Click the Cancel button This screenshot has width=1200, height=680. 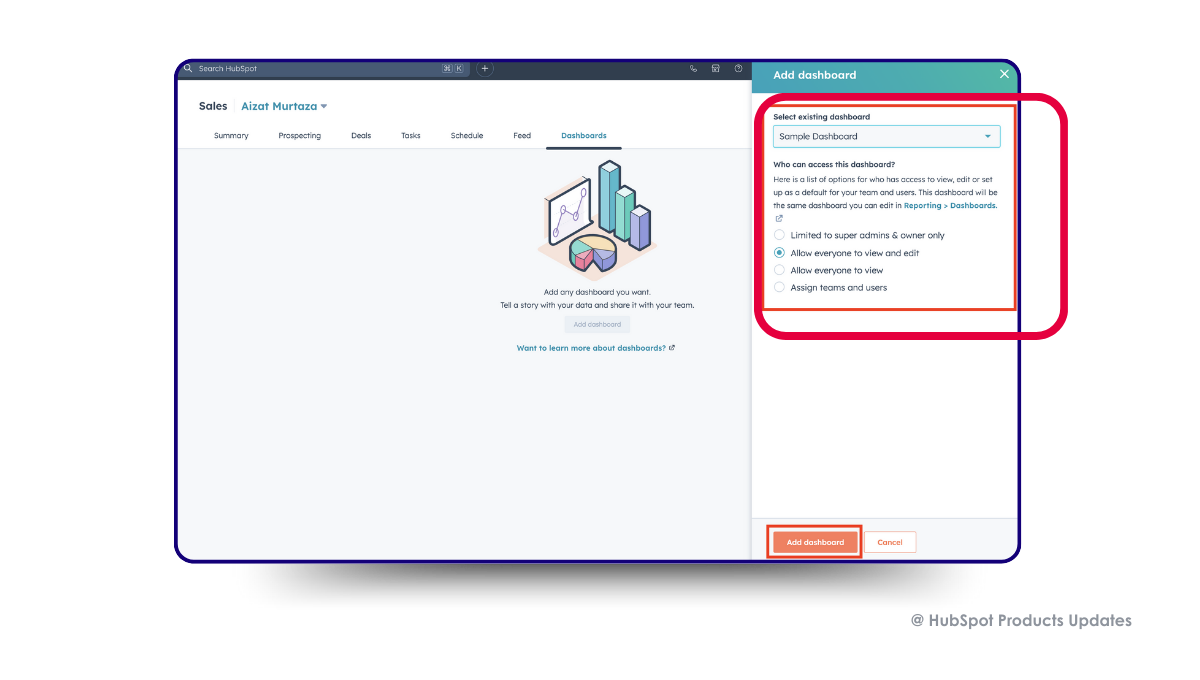click(890, 542)
